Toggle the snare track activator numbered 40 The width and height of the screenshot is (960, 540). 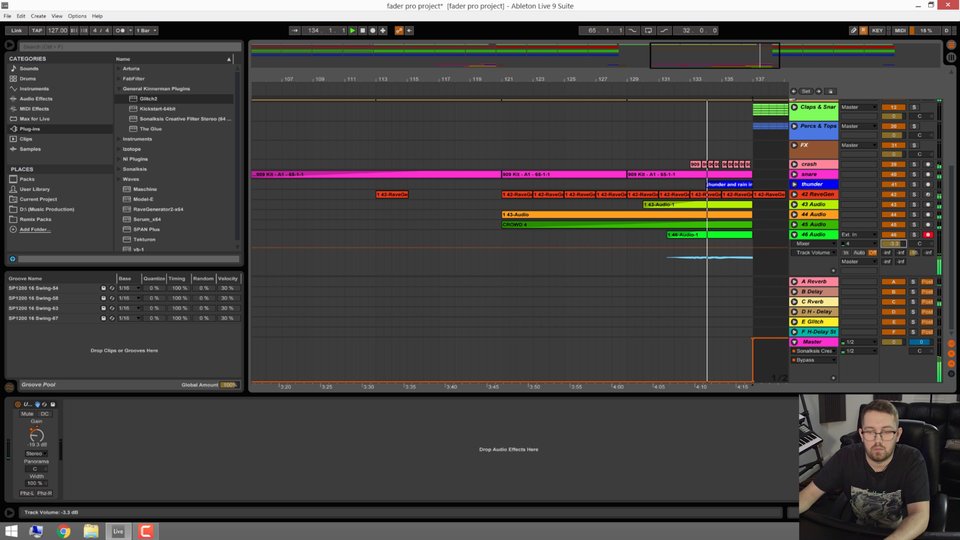click(893, 174)
